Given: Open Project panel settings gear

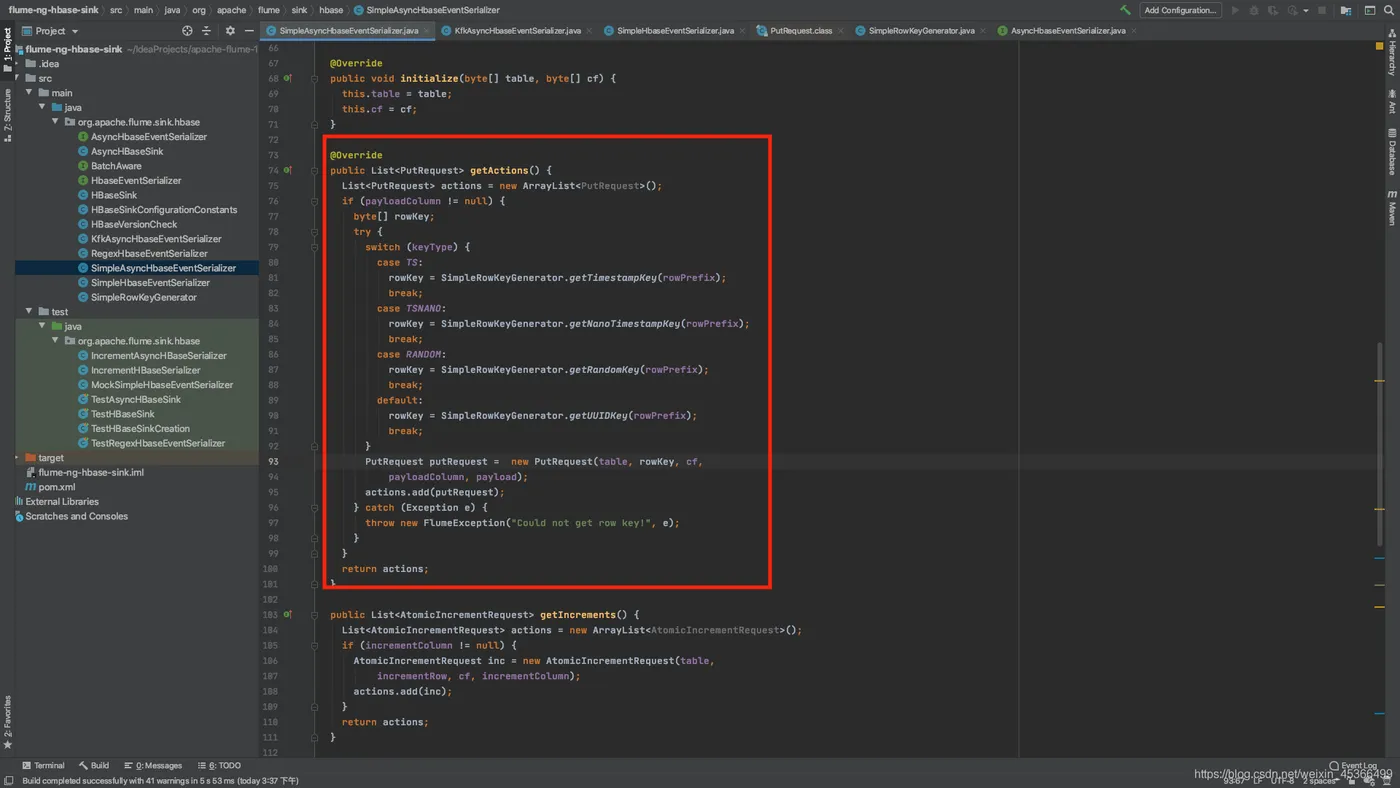Looking at the screenshot, I should [230, 31].
